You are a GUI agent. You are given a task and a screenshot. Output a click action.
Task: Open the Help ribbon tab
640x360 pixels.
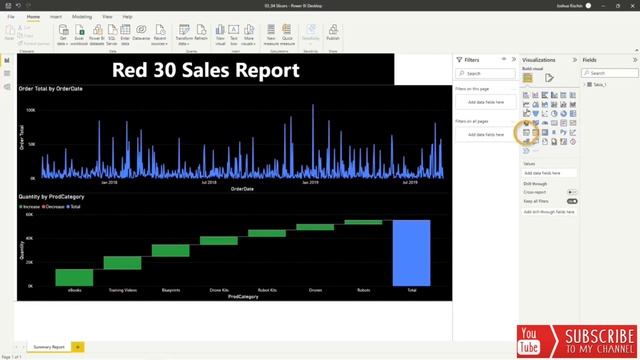[x=127, y=17]
